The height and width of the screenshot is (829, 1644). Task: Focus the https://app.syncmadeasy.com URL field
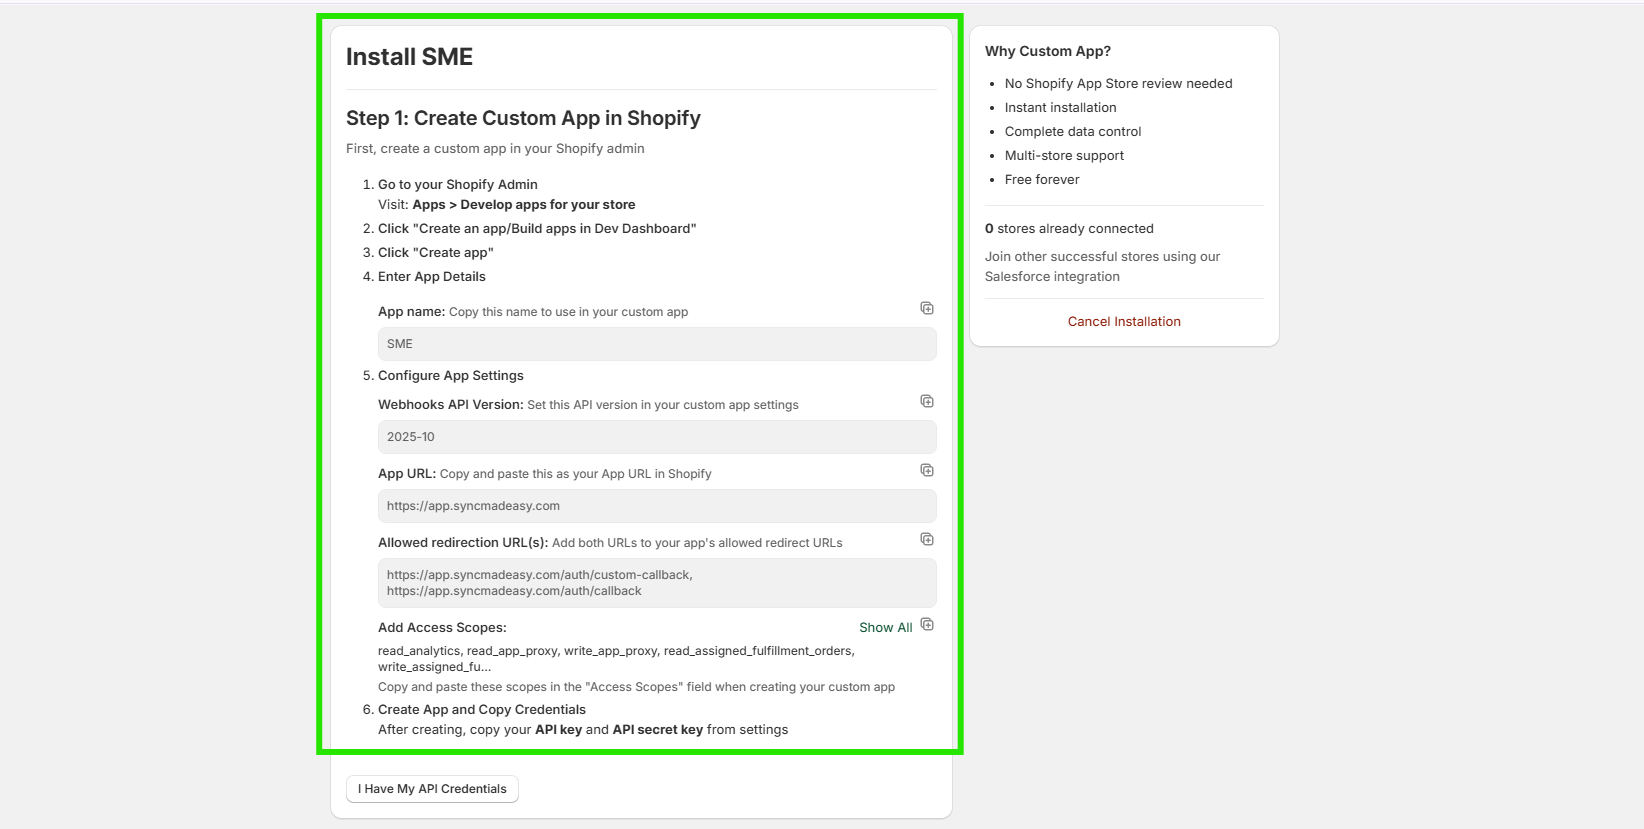click(x=656, y=506)
